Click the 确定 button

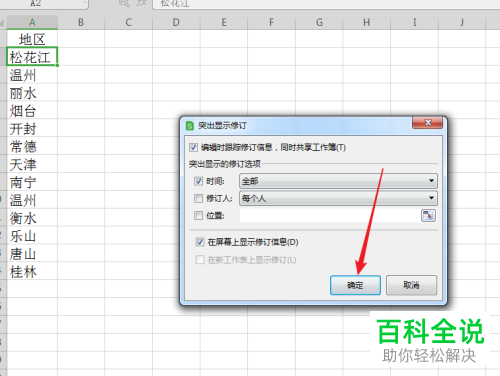pos(355,285)
